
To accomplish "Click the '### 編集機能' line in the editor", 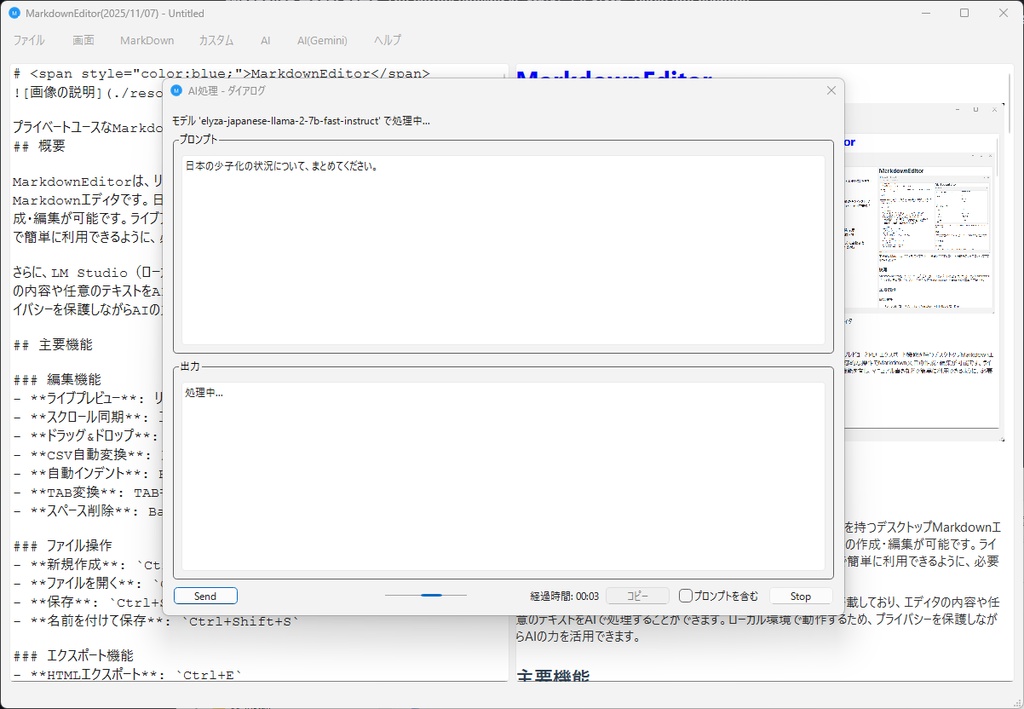I will click(x=57, y=379).
